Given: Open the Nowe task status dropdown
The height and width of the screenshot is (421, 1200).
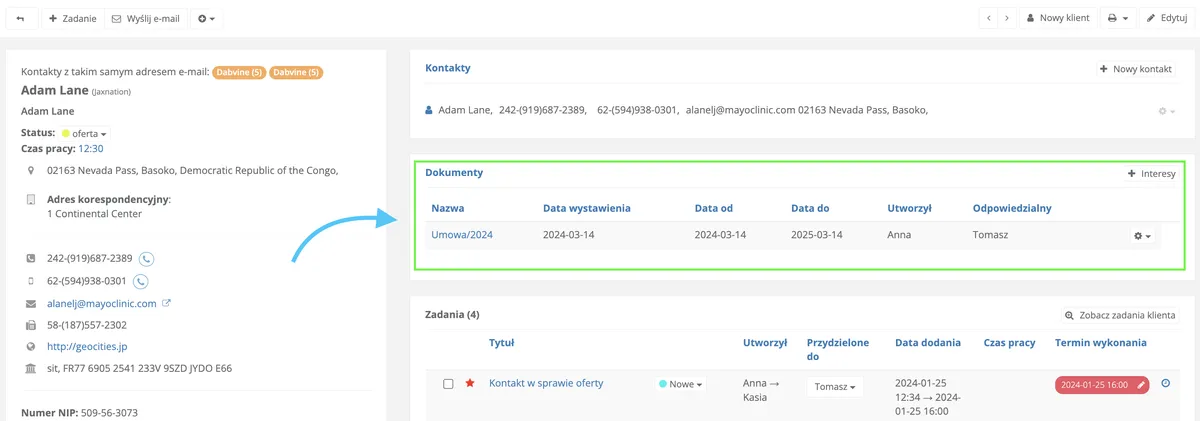Looking at the screenshot, I should [x=681, y=384].
